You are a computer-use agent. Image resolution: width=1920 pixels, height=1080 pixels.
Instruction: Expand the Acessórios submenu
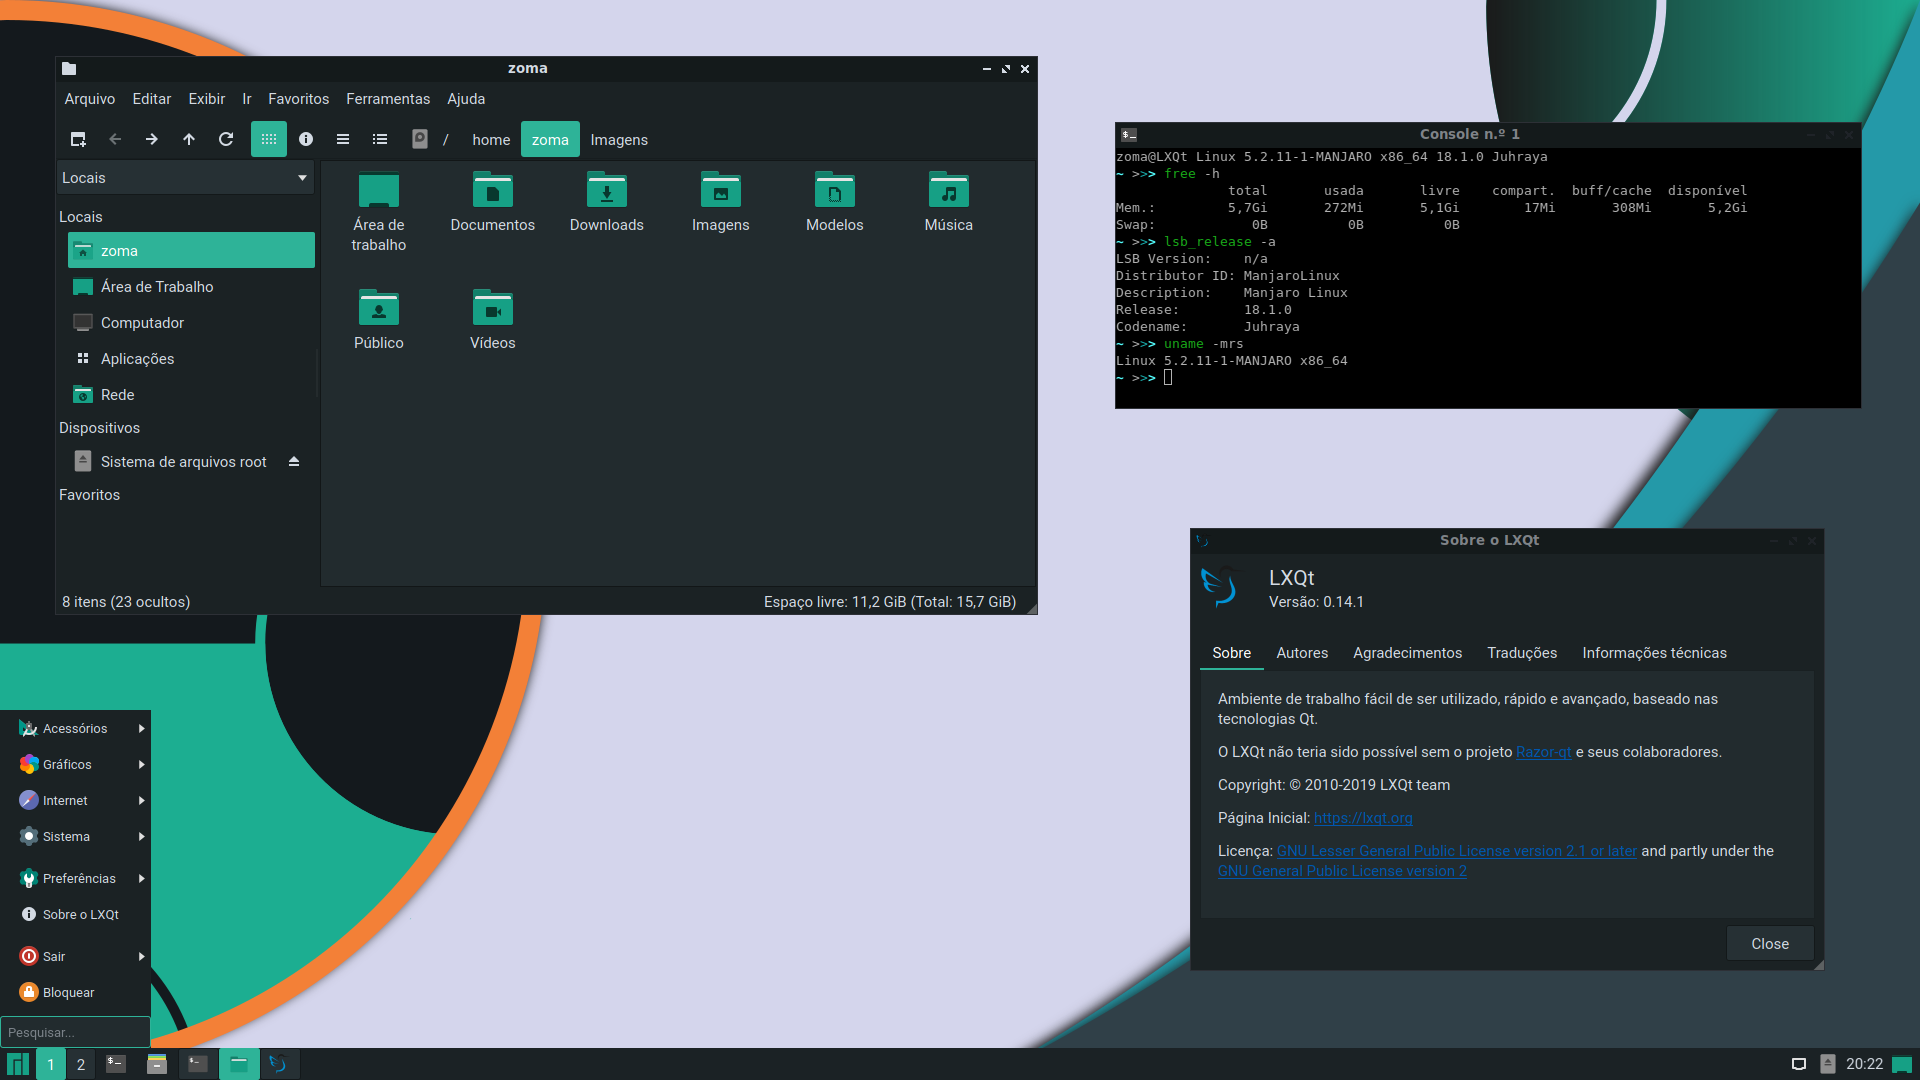click(x=76, y=729)
